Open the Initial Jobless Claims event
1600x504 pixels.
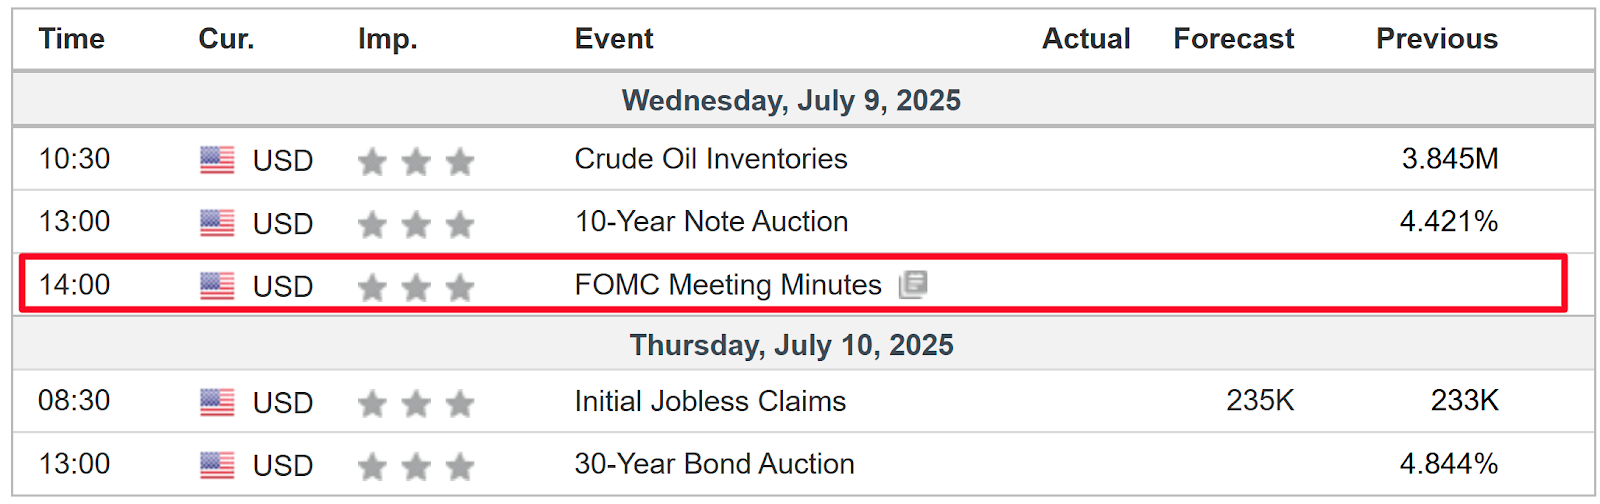710,401
